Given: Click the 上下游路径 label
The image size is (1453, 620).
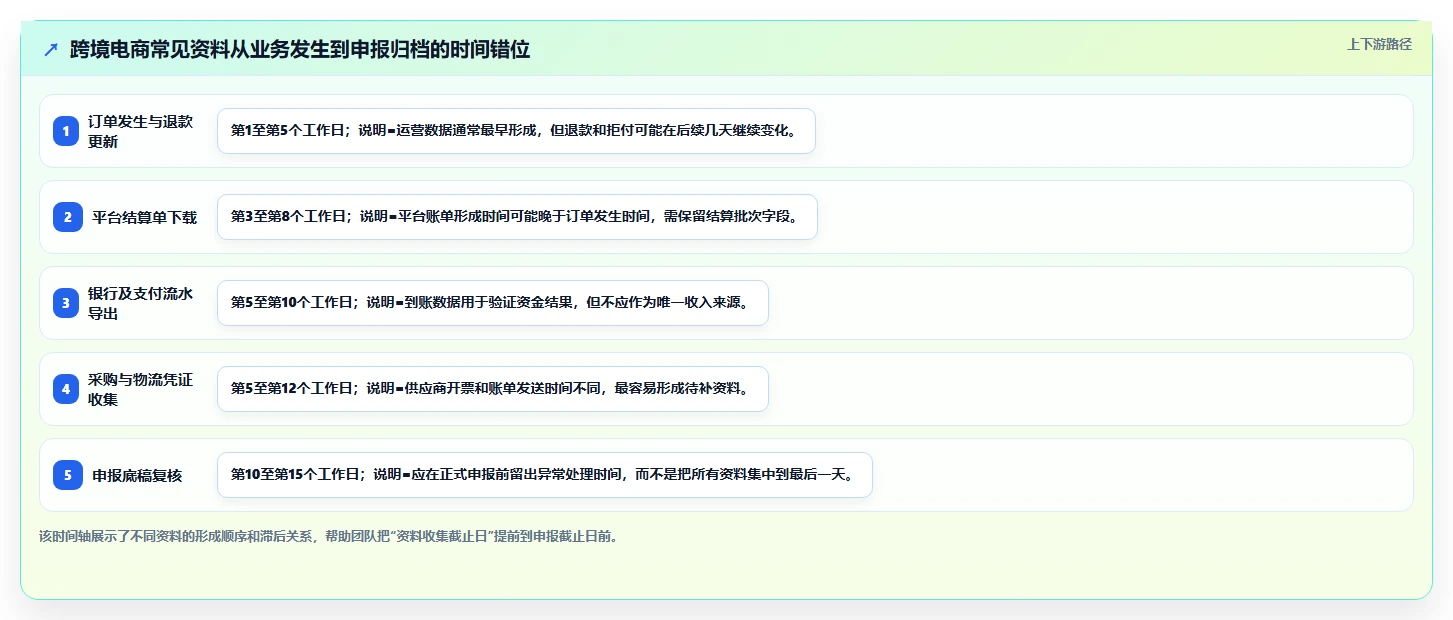Looking at the screenshot, I should (x=1379, y=44).
